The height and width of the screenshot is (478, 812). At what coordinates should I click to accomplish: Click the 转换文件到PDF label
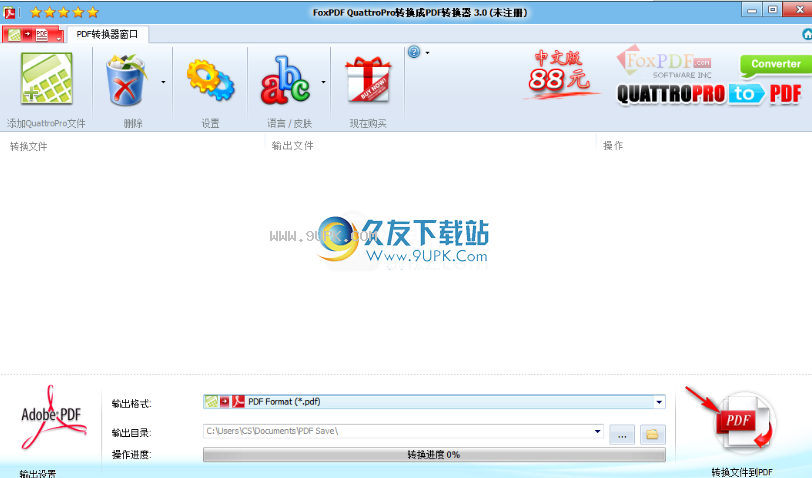coord(742,472)
